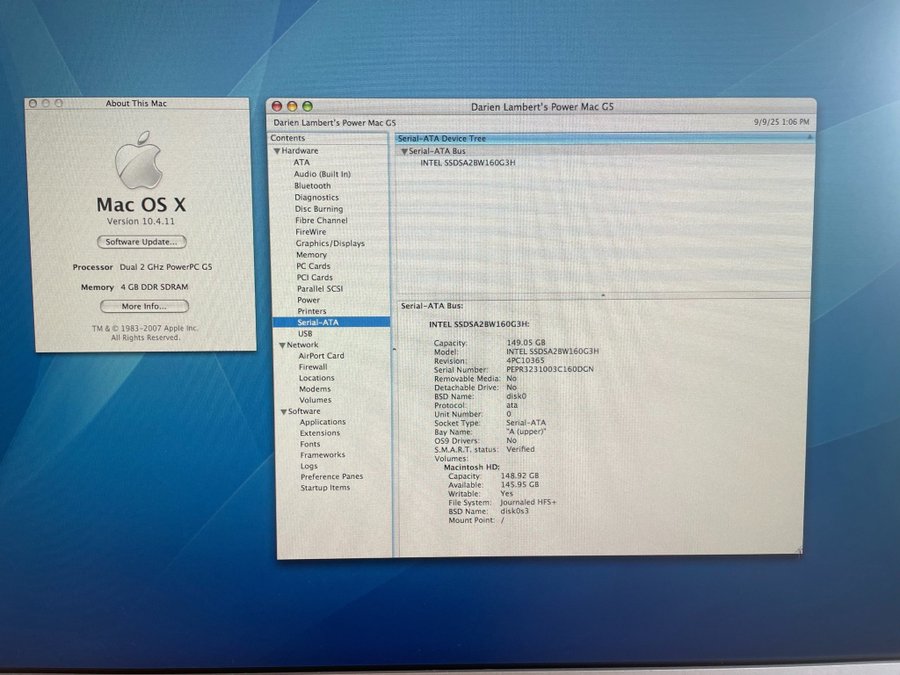This screenshot has height=675, width=900.
Task: Select INTEL SSDSA2BW160G3H in the device tree
Action: [468, 163]
